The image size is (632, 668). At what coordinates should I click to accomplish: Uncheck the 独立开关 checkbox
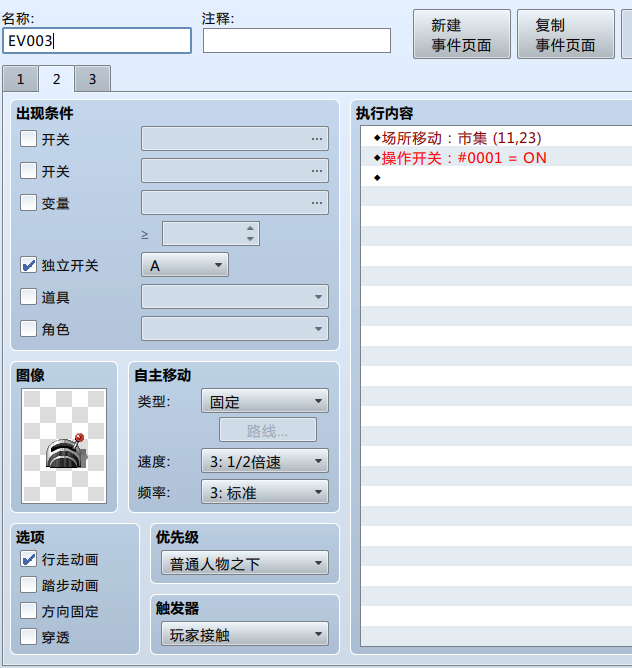(29, 265)
